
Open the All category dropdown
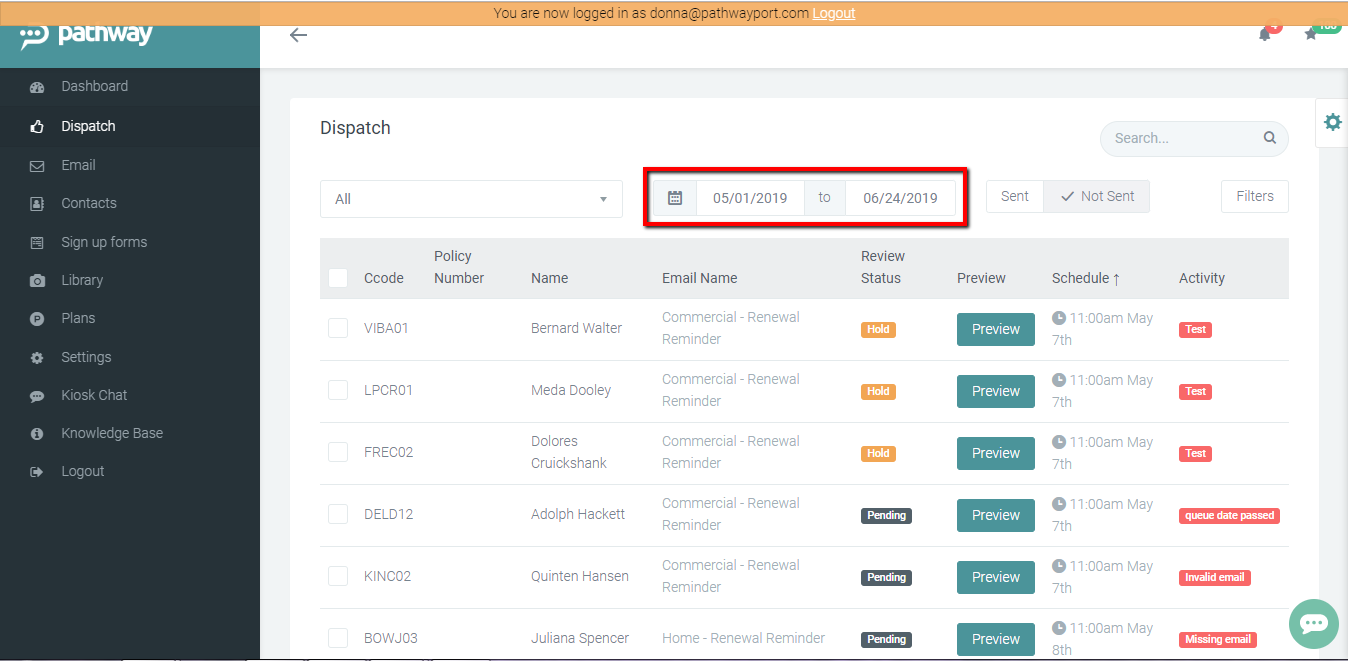[470, 199]
